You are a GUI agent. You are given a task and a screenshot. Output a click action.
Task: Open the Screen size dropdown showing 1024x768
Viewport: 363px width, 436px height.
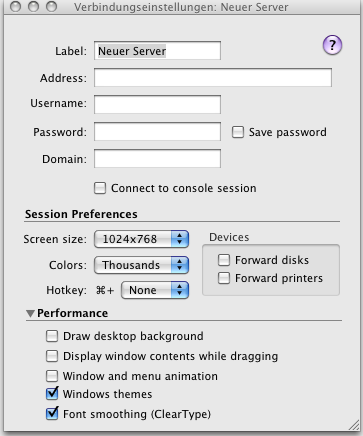[142, 239]
